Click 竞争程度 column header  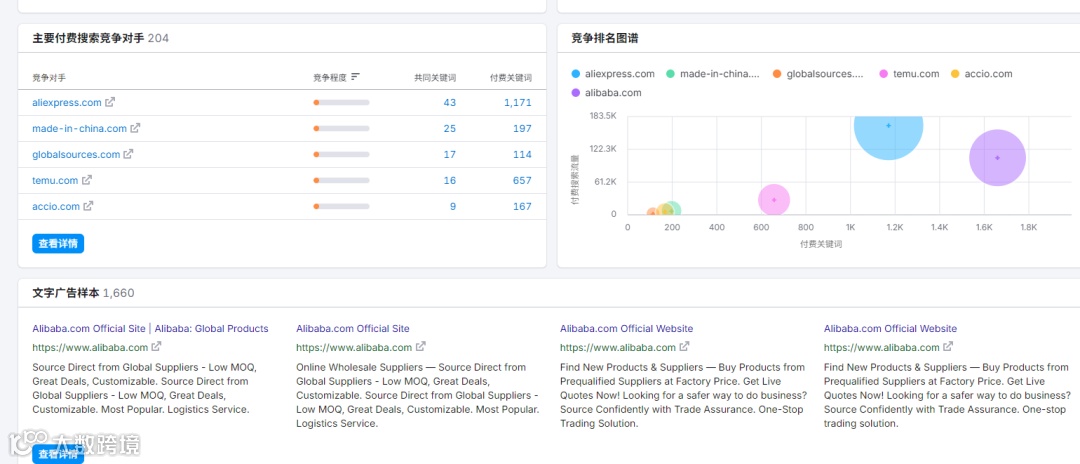pos(330,77)
